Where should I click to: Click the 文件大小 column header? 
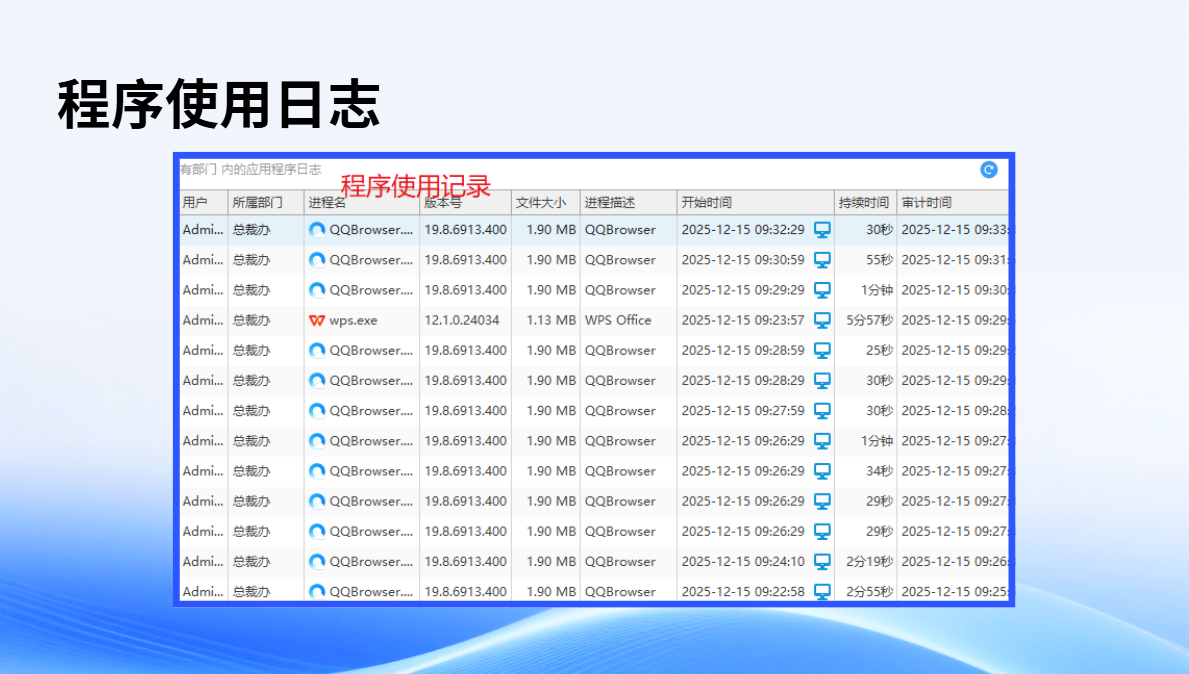click(540, 203)
